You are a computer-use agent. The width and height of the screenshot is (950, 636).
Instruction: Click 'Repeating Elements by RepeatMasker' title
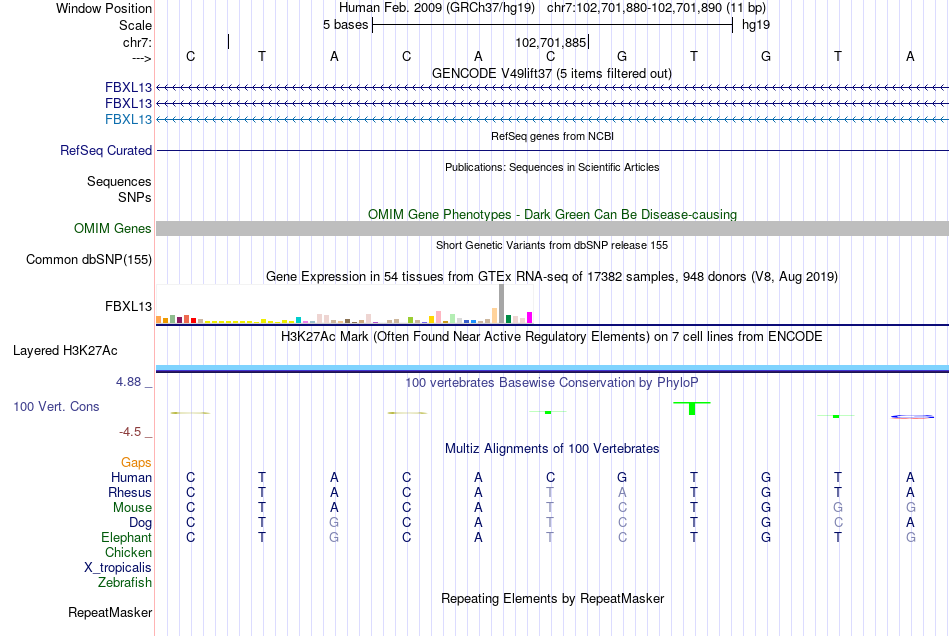point(552,598)
